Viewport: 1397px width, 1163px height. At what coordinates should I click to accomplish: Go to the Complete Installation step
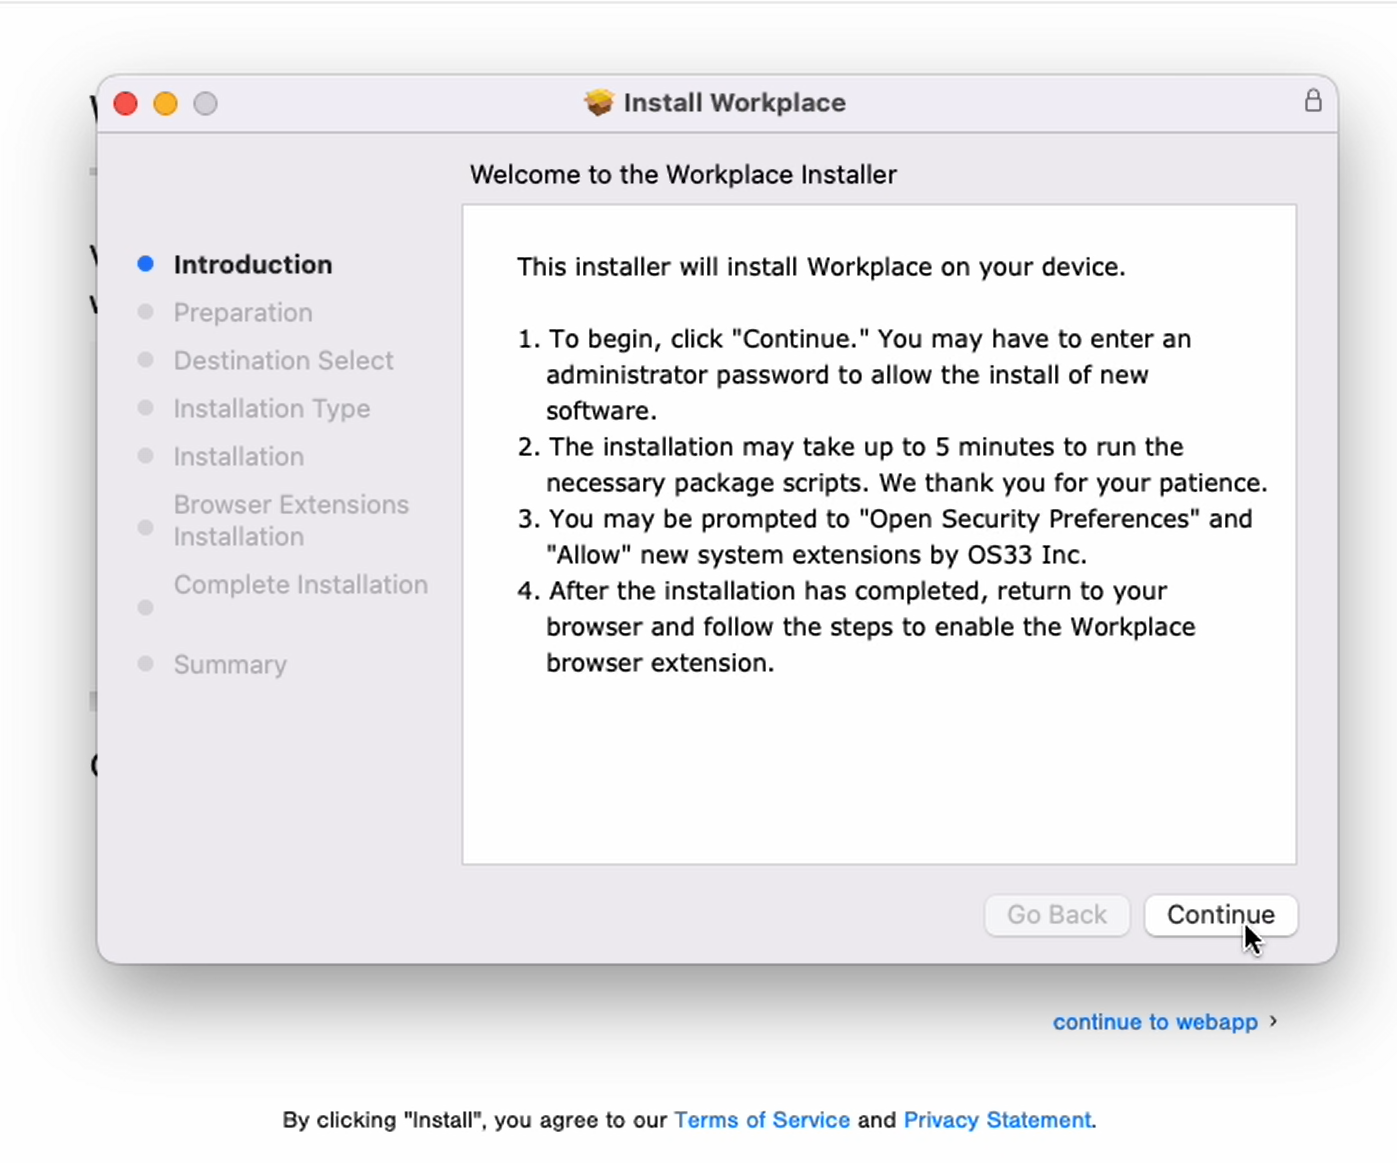coord(300,585)
